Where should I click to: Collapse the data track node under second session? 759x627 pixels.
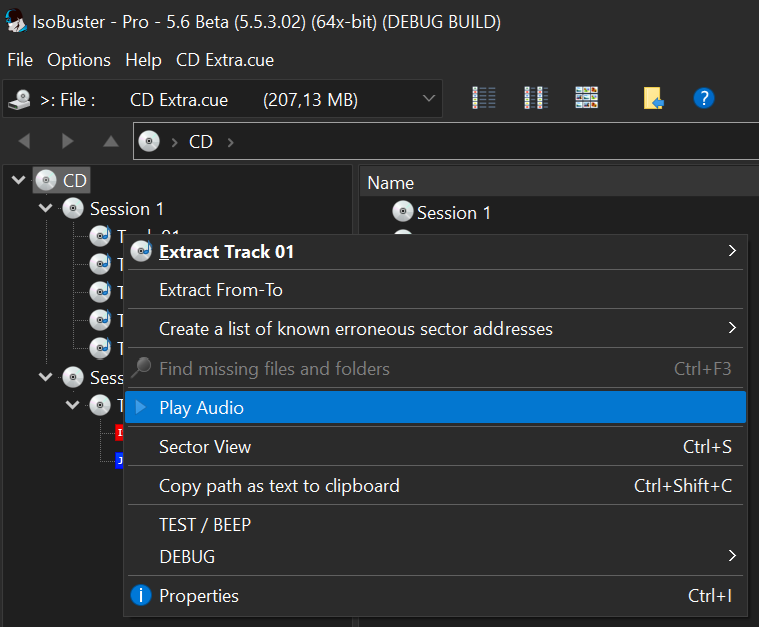(x=73, y=405)
